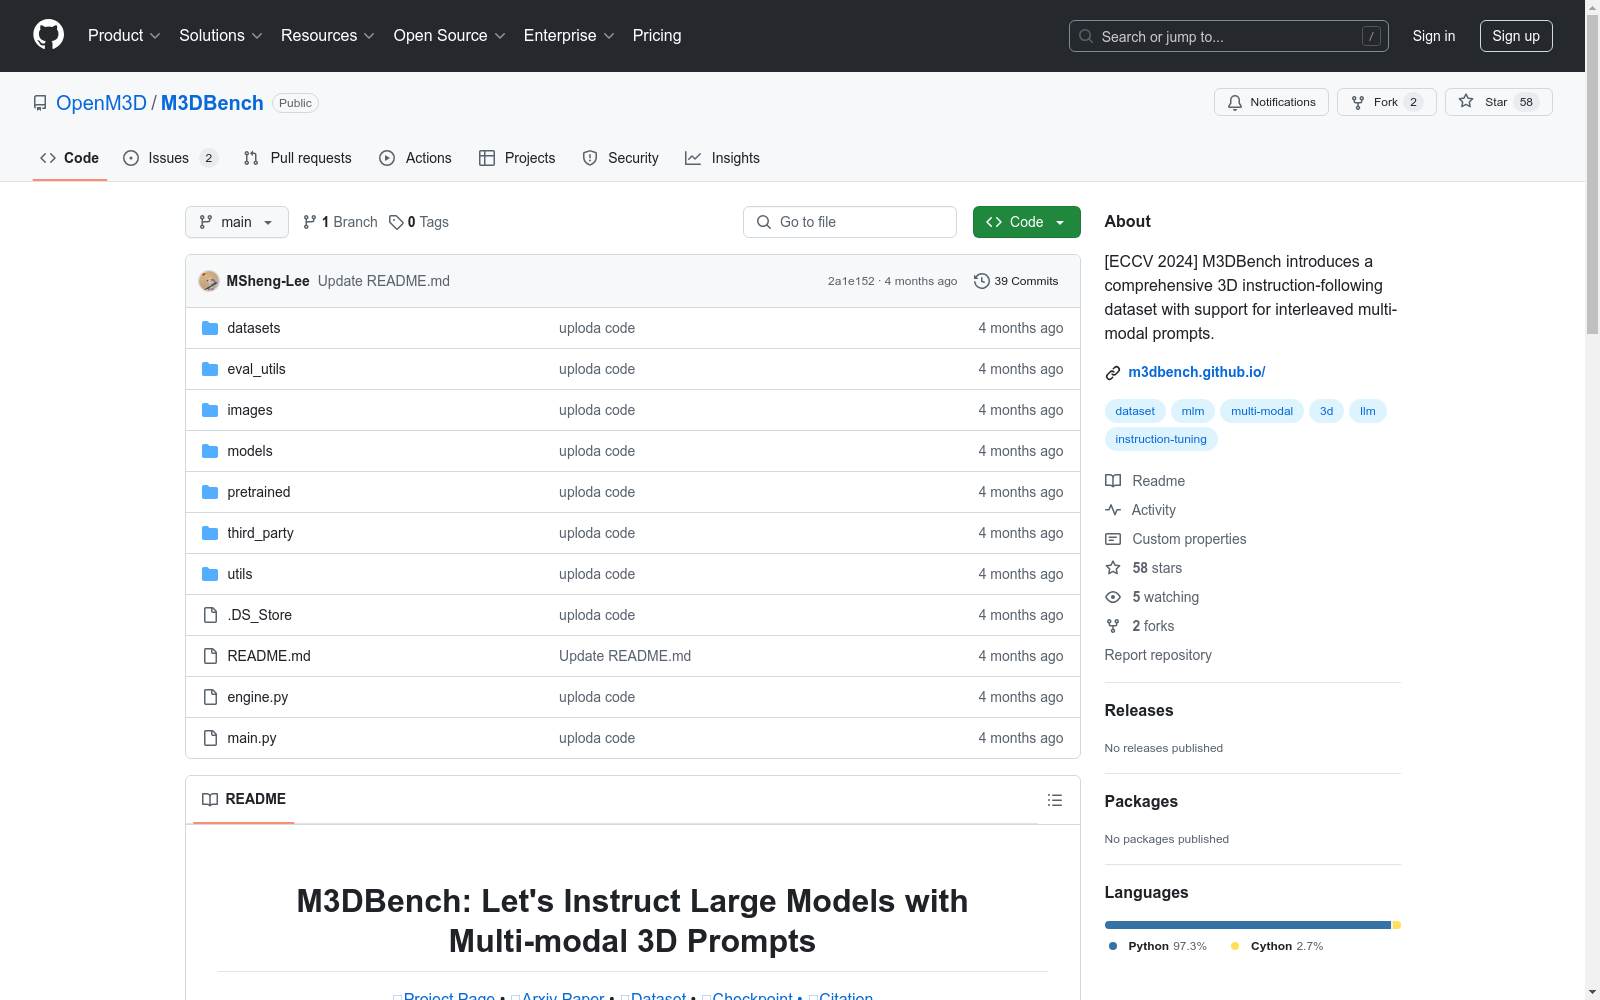Viewport: 1600px width, 1000px height.
Task: Click the page vertical scrollbar thumb
Action: [x=1592, y=175]
